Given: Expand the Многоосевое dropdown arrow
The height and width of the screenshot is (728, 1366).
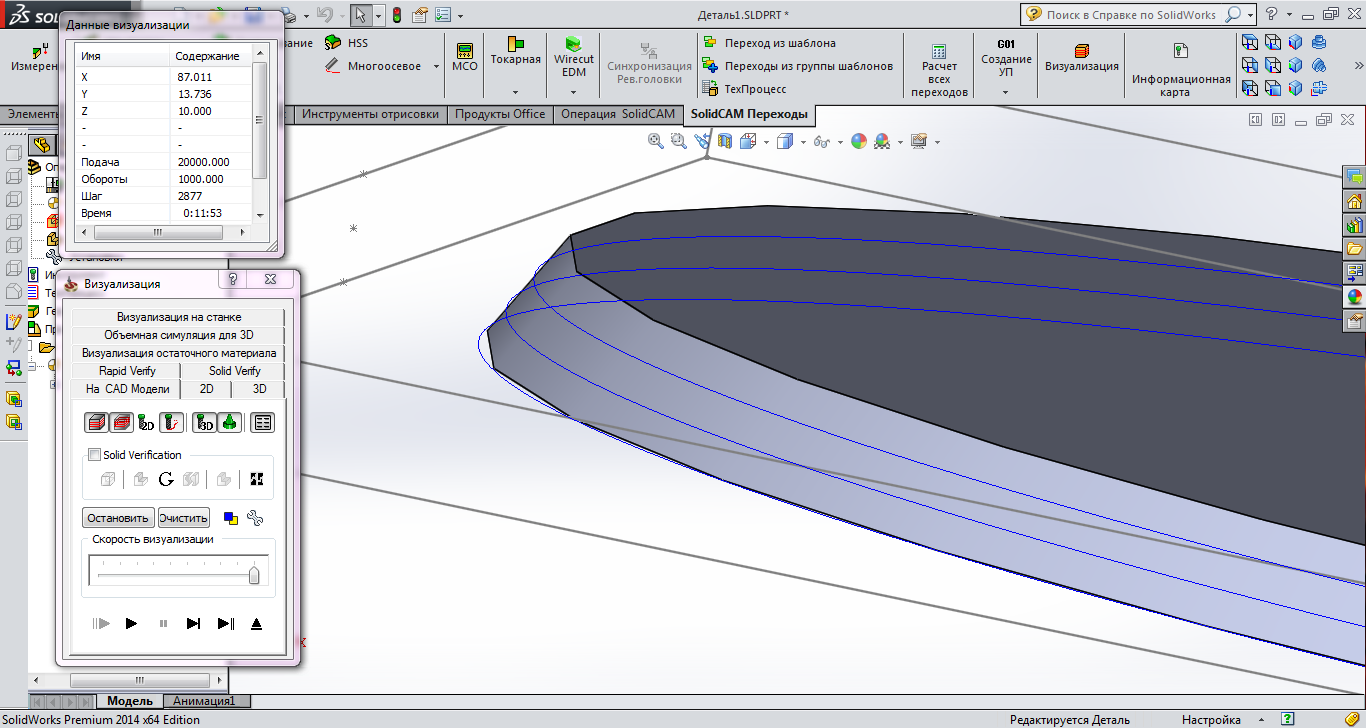Looking at the screenshot, I should (435, 67).
